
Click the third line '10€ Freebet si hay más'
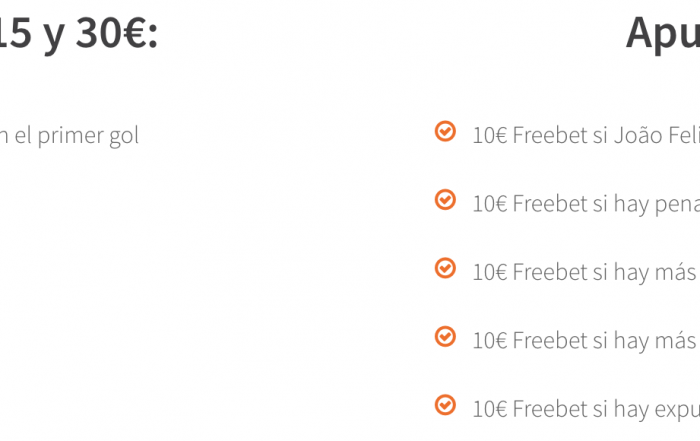tap(586, 272)
